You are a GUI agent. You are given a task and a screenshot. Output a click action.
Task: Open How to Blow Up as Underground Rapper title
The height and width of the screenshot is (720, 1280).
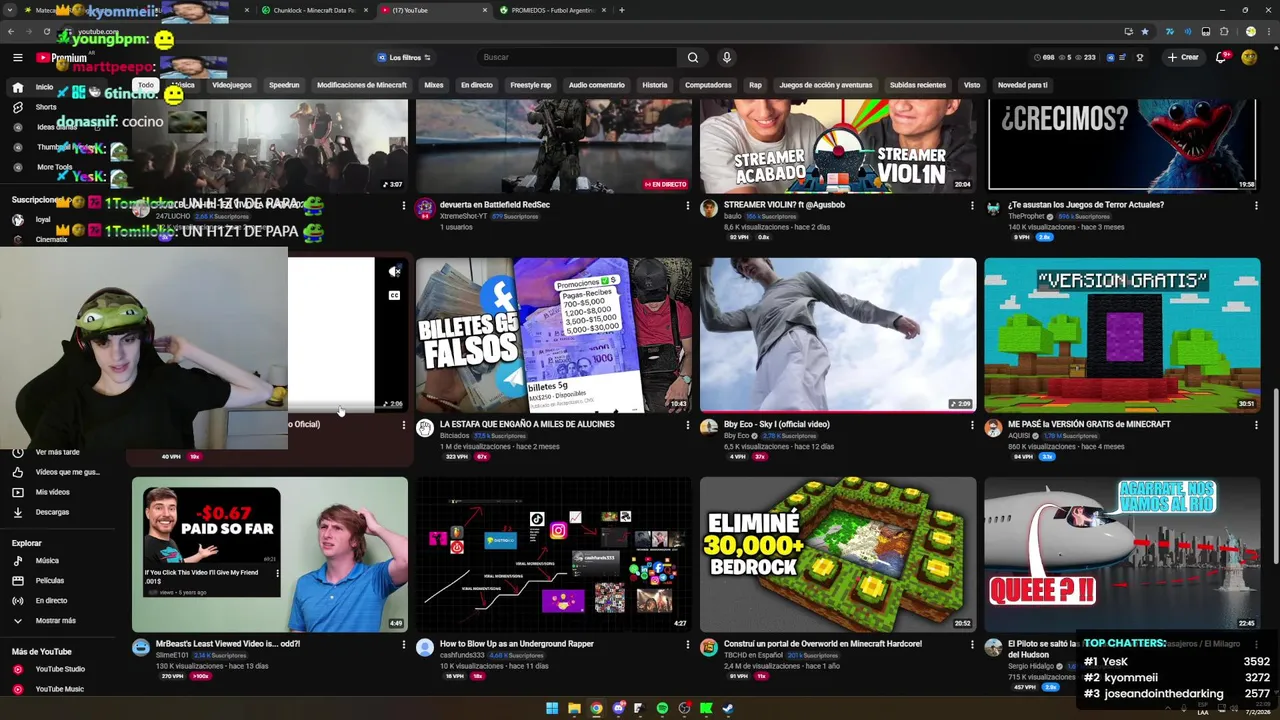[517, 644]
